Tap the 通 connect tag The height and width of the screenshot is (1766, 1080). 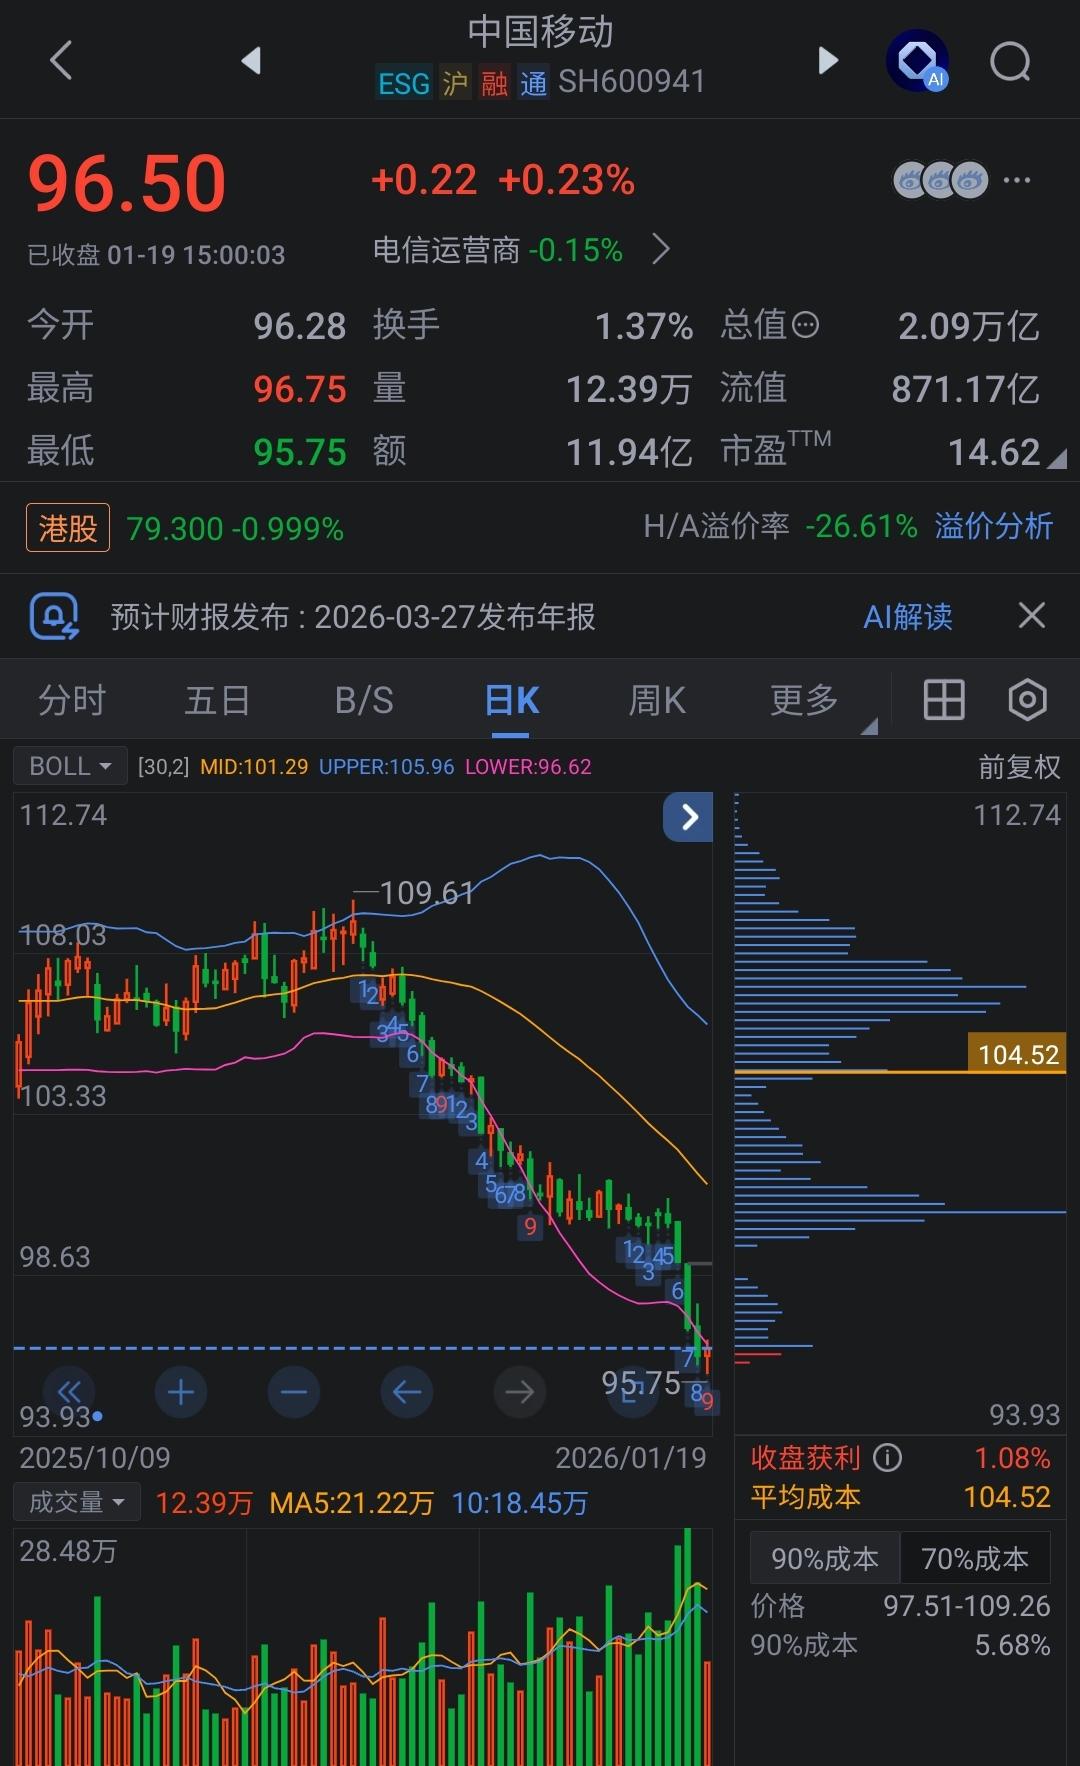533,83
